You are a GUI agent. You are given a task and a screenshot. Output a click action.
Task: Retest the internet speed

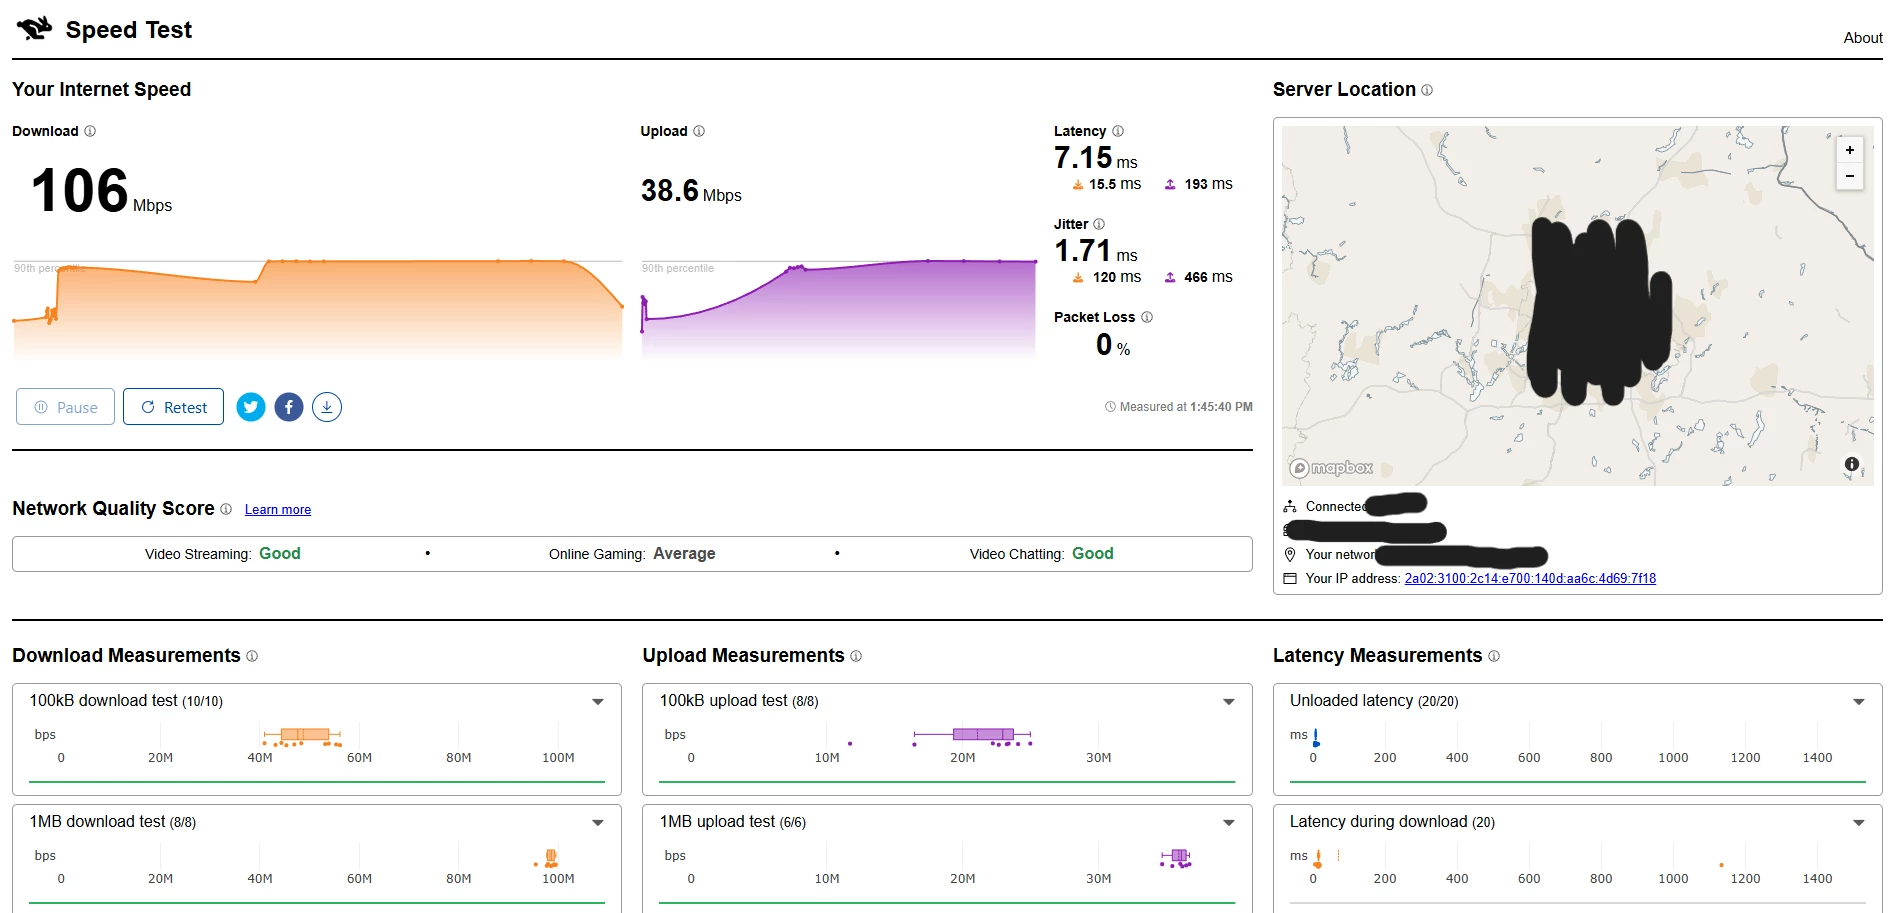pyautogui.click(x=173, y=407)
